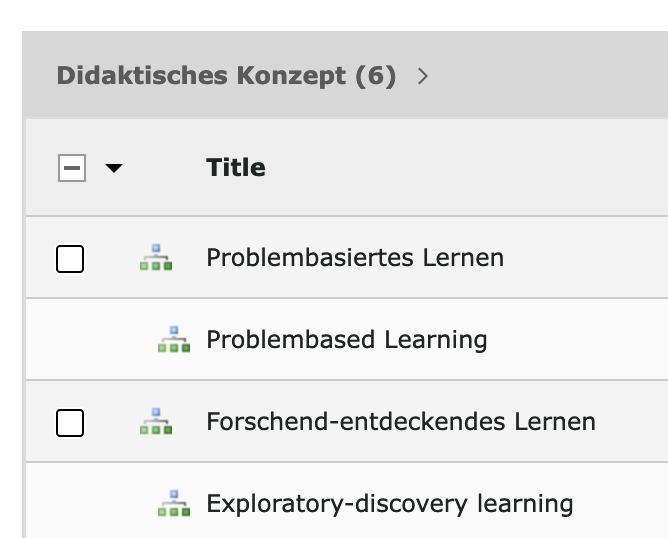The image size is (668, 538).
Task: Click the category icon beside Forschend-entdeckendes Lernen
Action: pos(156,421)
